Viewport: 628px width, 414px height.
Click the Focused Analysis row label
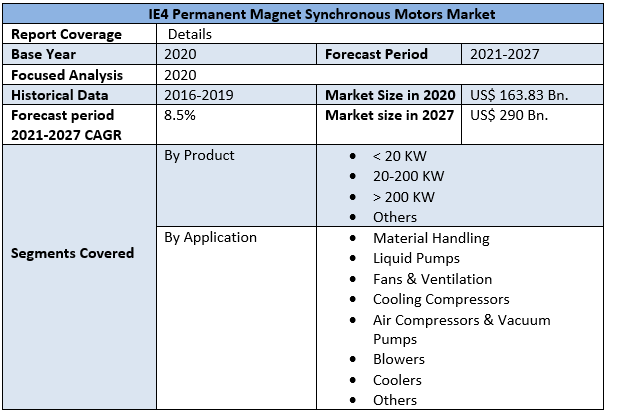(66, 74)
